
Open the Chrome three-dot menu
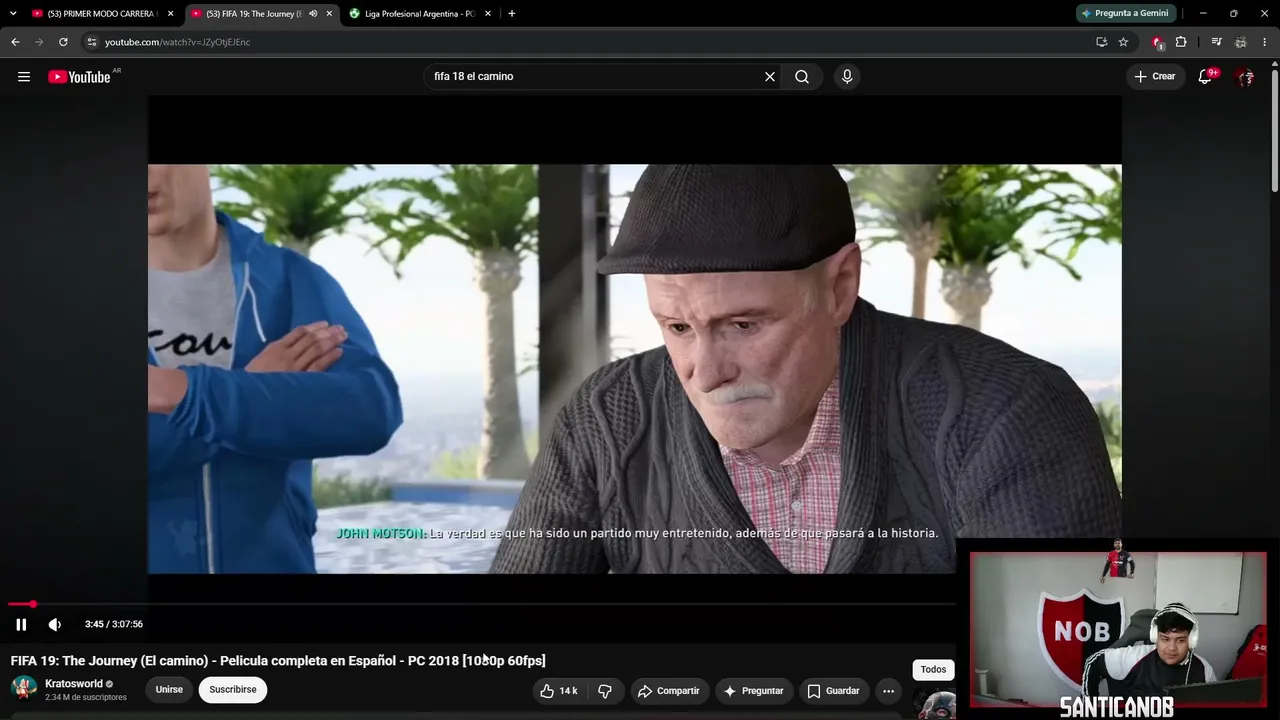point(1265,42)
